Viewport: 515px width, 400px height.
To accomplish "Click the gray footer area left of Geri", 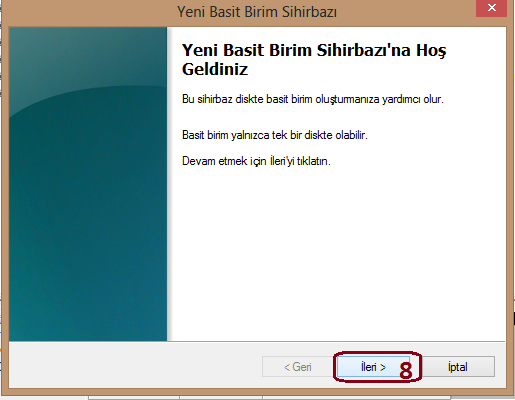I will point(133,365).
